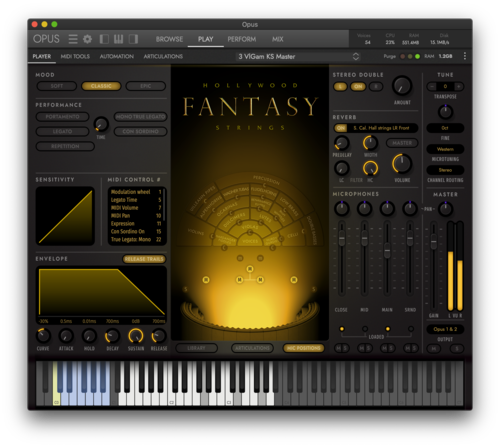This screenshot has height=447, width=500.
Task: Open the reverb preset S. Cal. Hall dropdown
Action: 382,128
